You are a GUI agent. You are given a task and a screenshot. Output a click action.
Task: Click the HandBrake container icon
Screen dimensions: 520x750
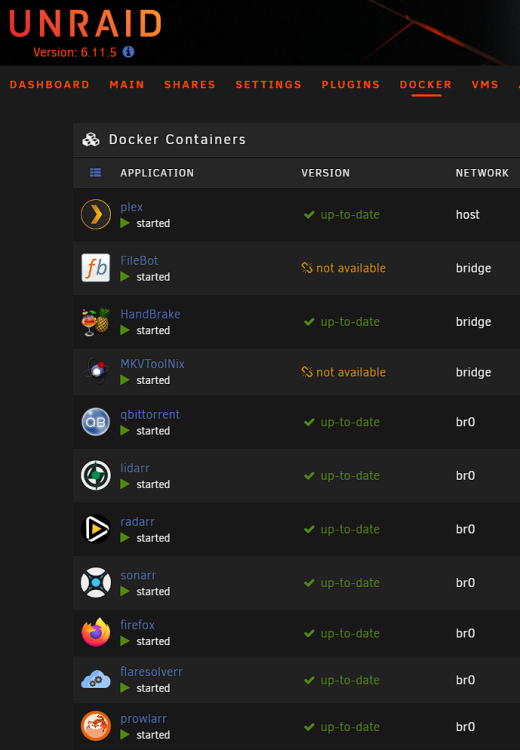pyautogui.click(x=96, y=321)
